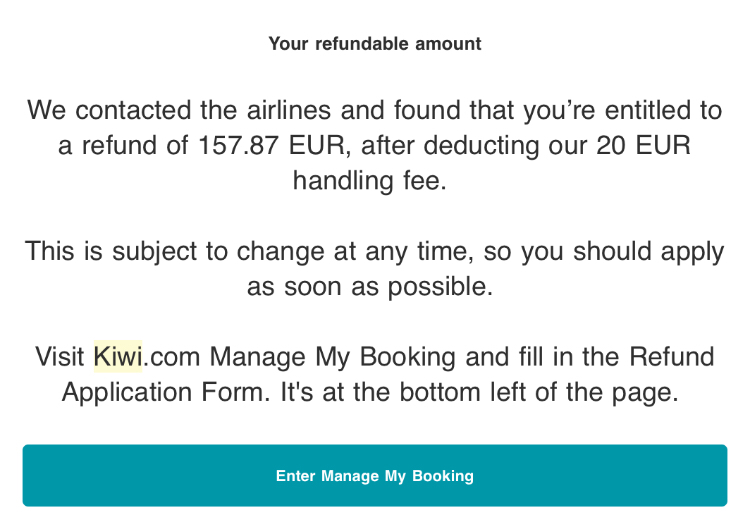750x528 pixels.
Task: Click "Manage My Booking" in the paragraph
Action: point(333,356)
